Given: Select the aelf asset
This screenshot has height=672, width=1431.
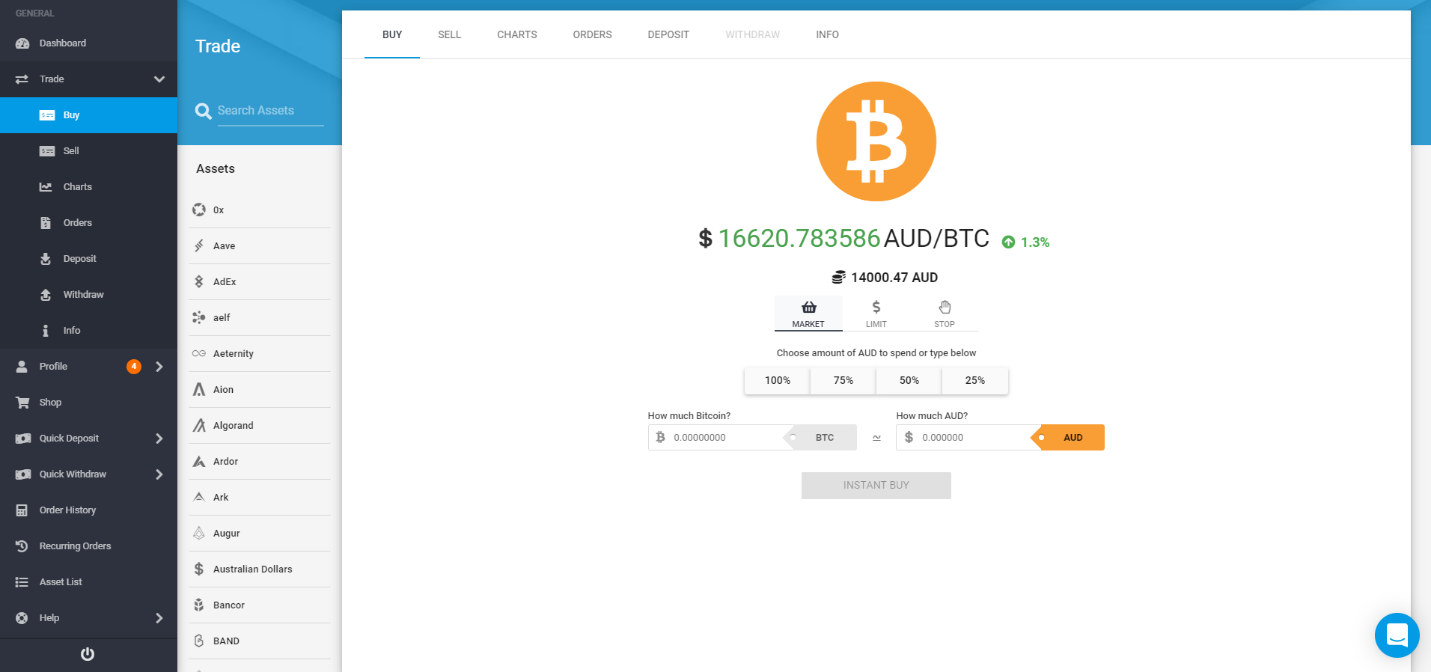Looking at the screenshot, I should pos(259,318).
